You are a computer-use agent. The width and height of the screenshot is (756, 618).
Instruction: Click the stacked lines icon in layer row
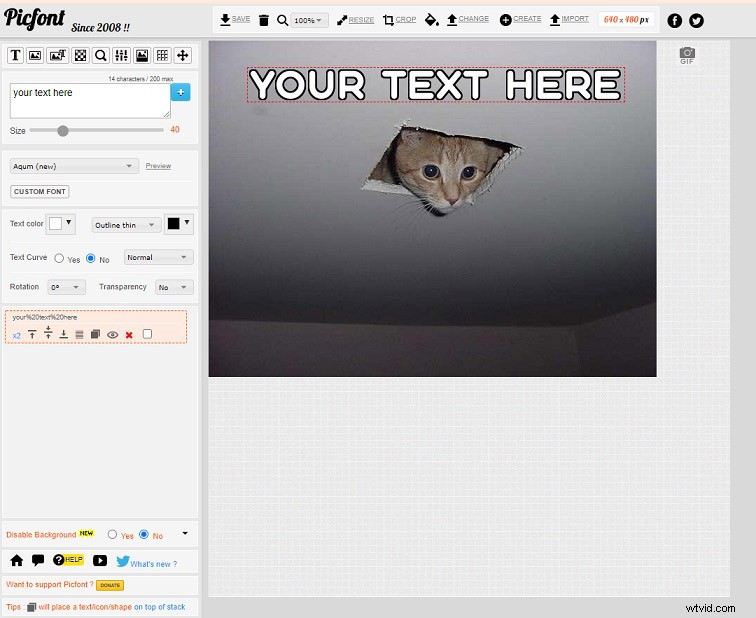pyautogui.click(x=80, y=335)
